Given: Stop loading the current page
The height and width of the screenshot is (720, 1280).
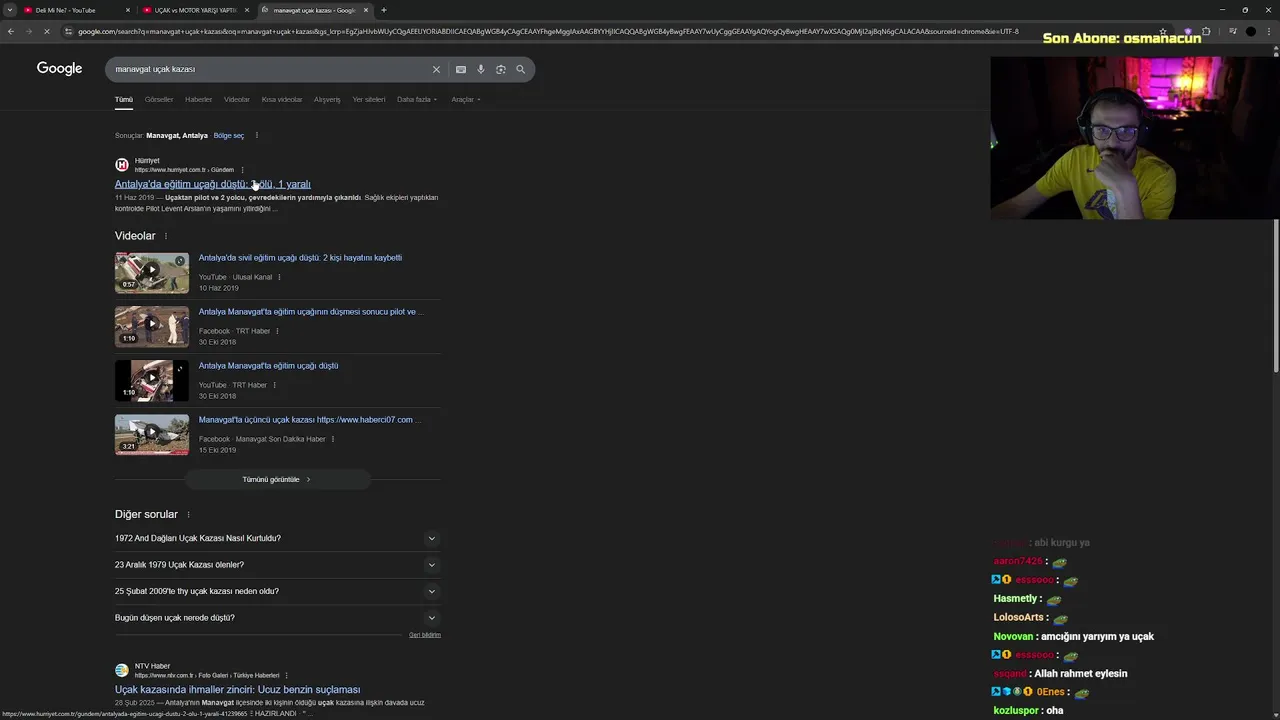Looking at the screenshot, I should coord(46,31).
